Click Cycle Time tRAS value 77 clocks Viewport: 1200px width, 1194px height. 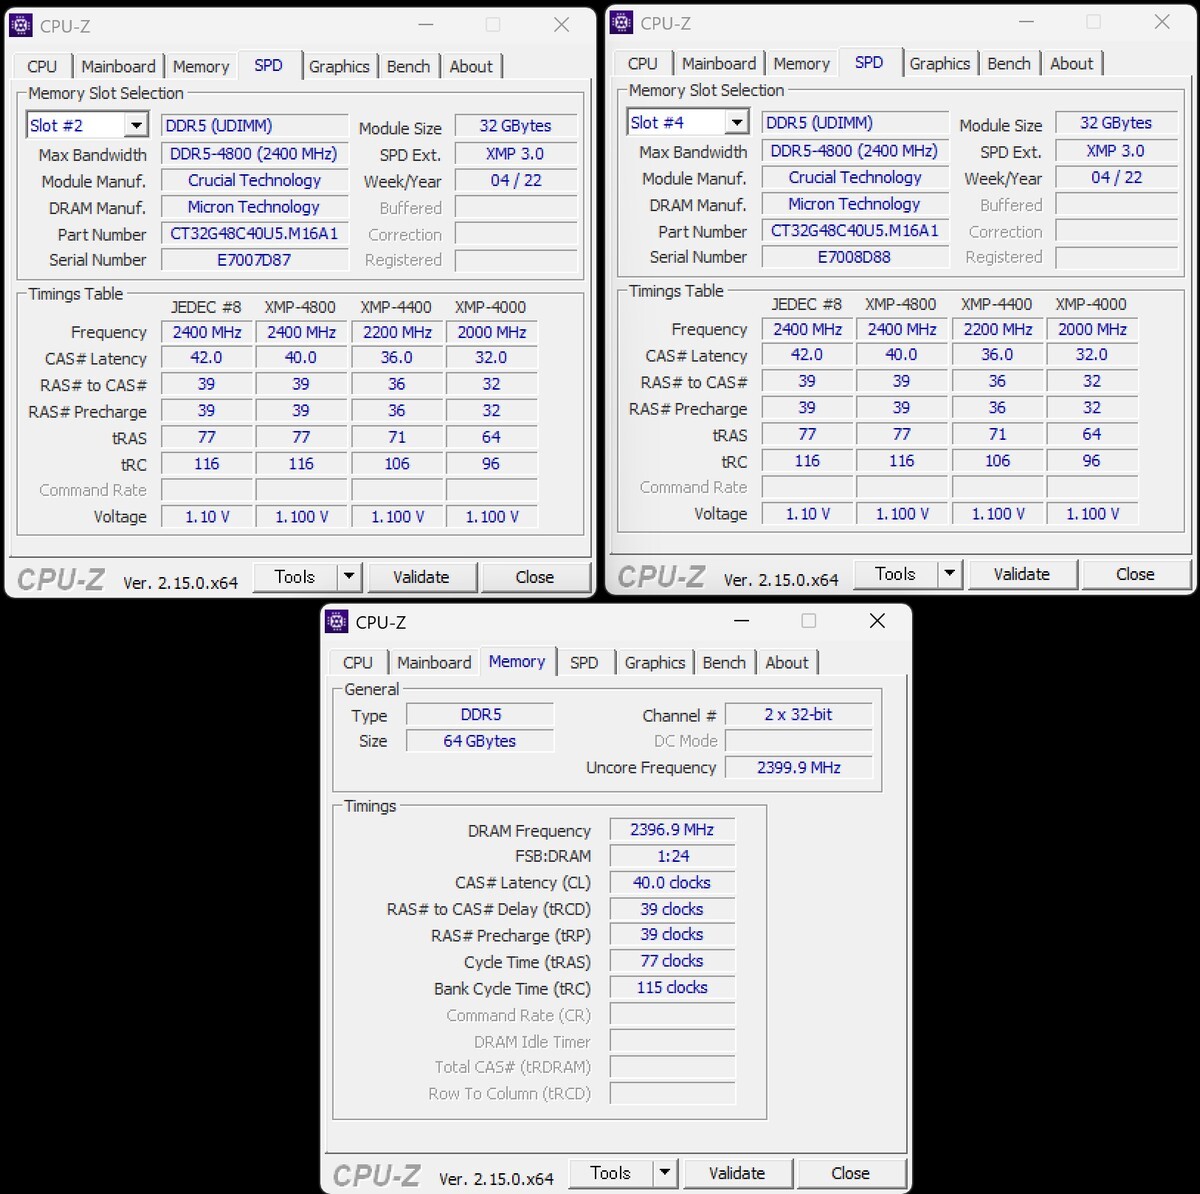672,961
